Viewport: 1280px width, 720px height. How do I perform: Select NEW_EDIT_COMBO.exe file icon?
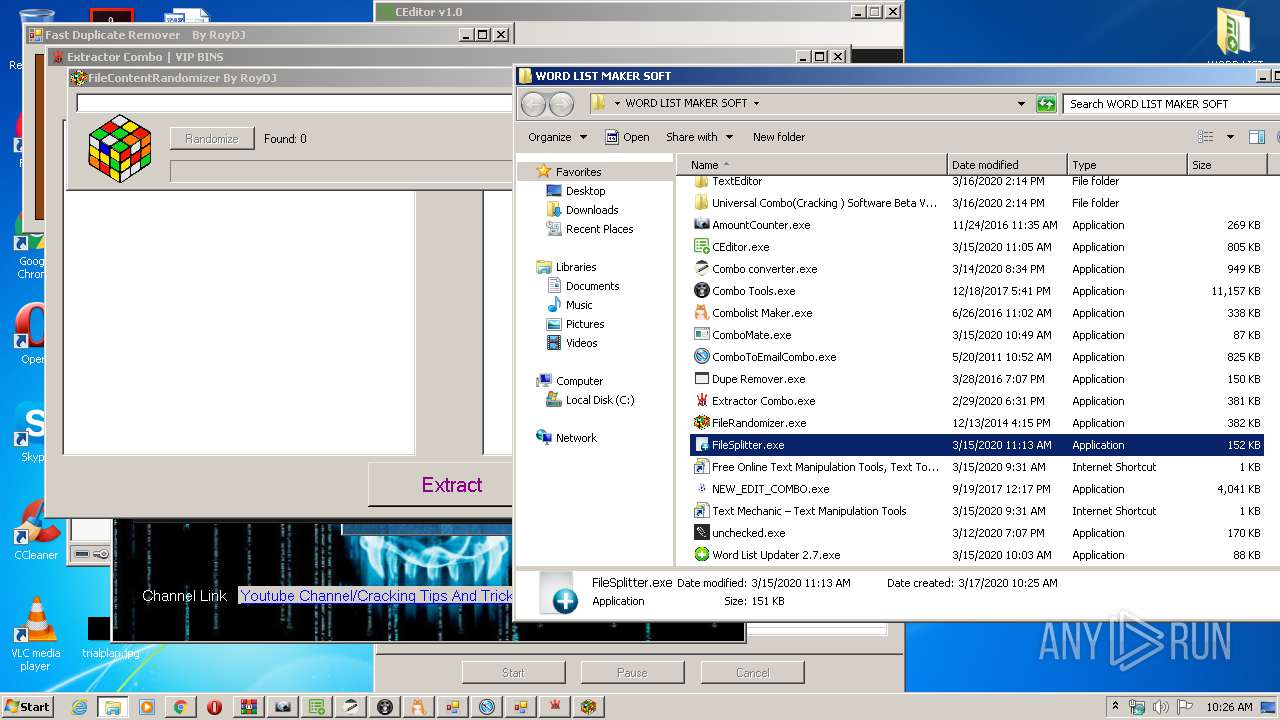[701, 489]
